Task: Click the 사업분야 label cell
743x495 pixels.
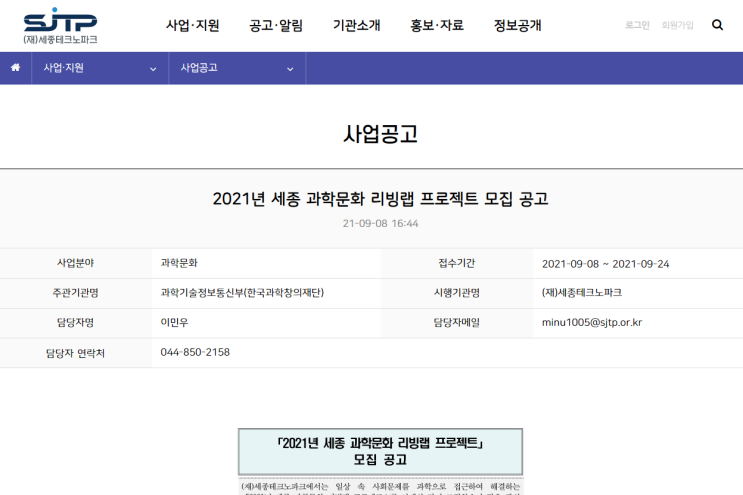Action: click(x=76, y=263)
